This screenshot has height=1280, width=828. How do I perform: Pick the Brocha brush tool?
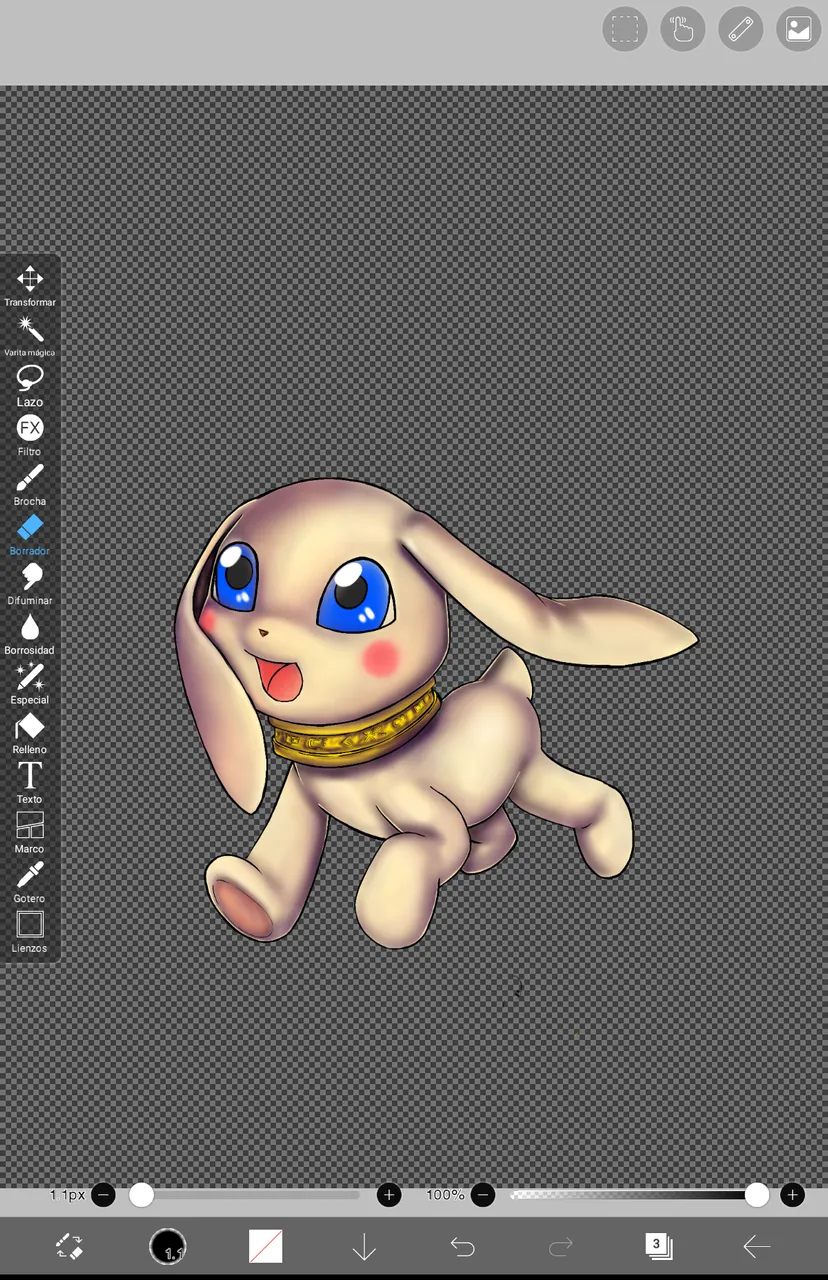30,485
